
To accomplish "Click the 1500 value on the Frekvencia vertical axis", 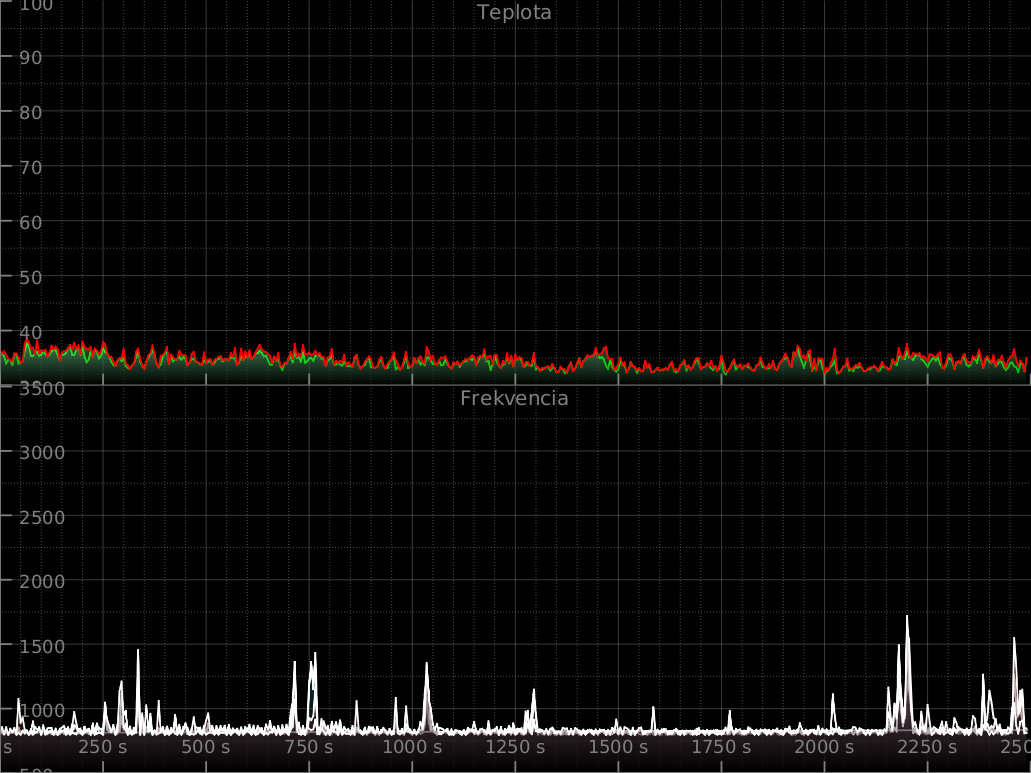I will [42, 646].
